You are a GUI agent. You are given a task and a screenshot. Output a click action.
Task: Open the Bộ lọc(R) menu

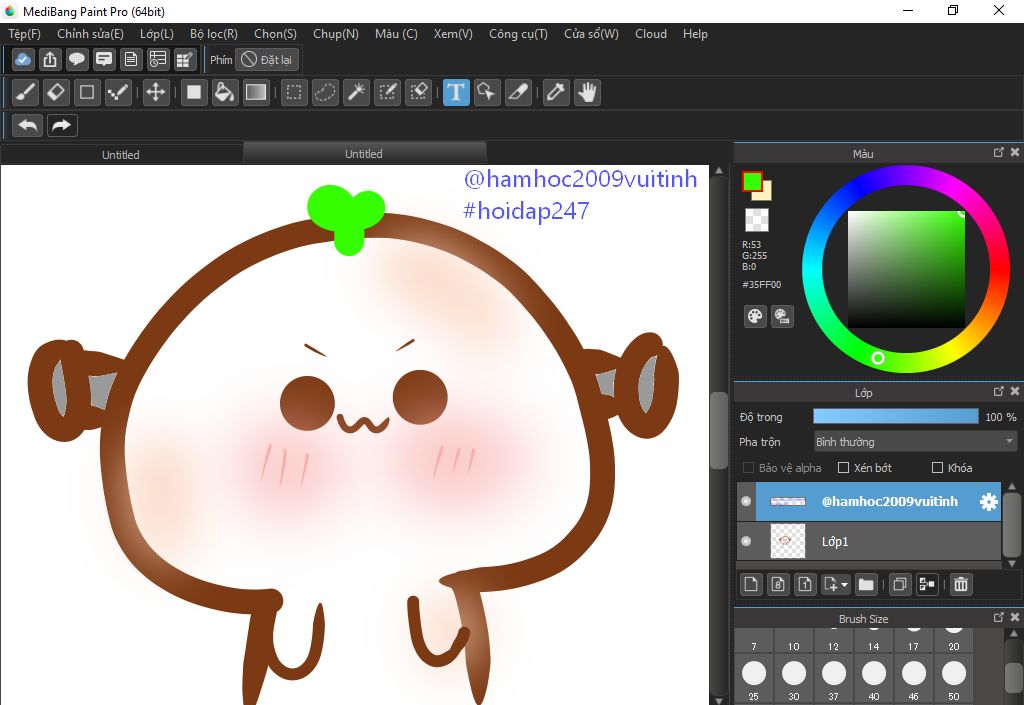tap(214, 34)
